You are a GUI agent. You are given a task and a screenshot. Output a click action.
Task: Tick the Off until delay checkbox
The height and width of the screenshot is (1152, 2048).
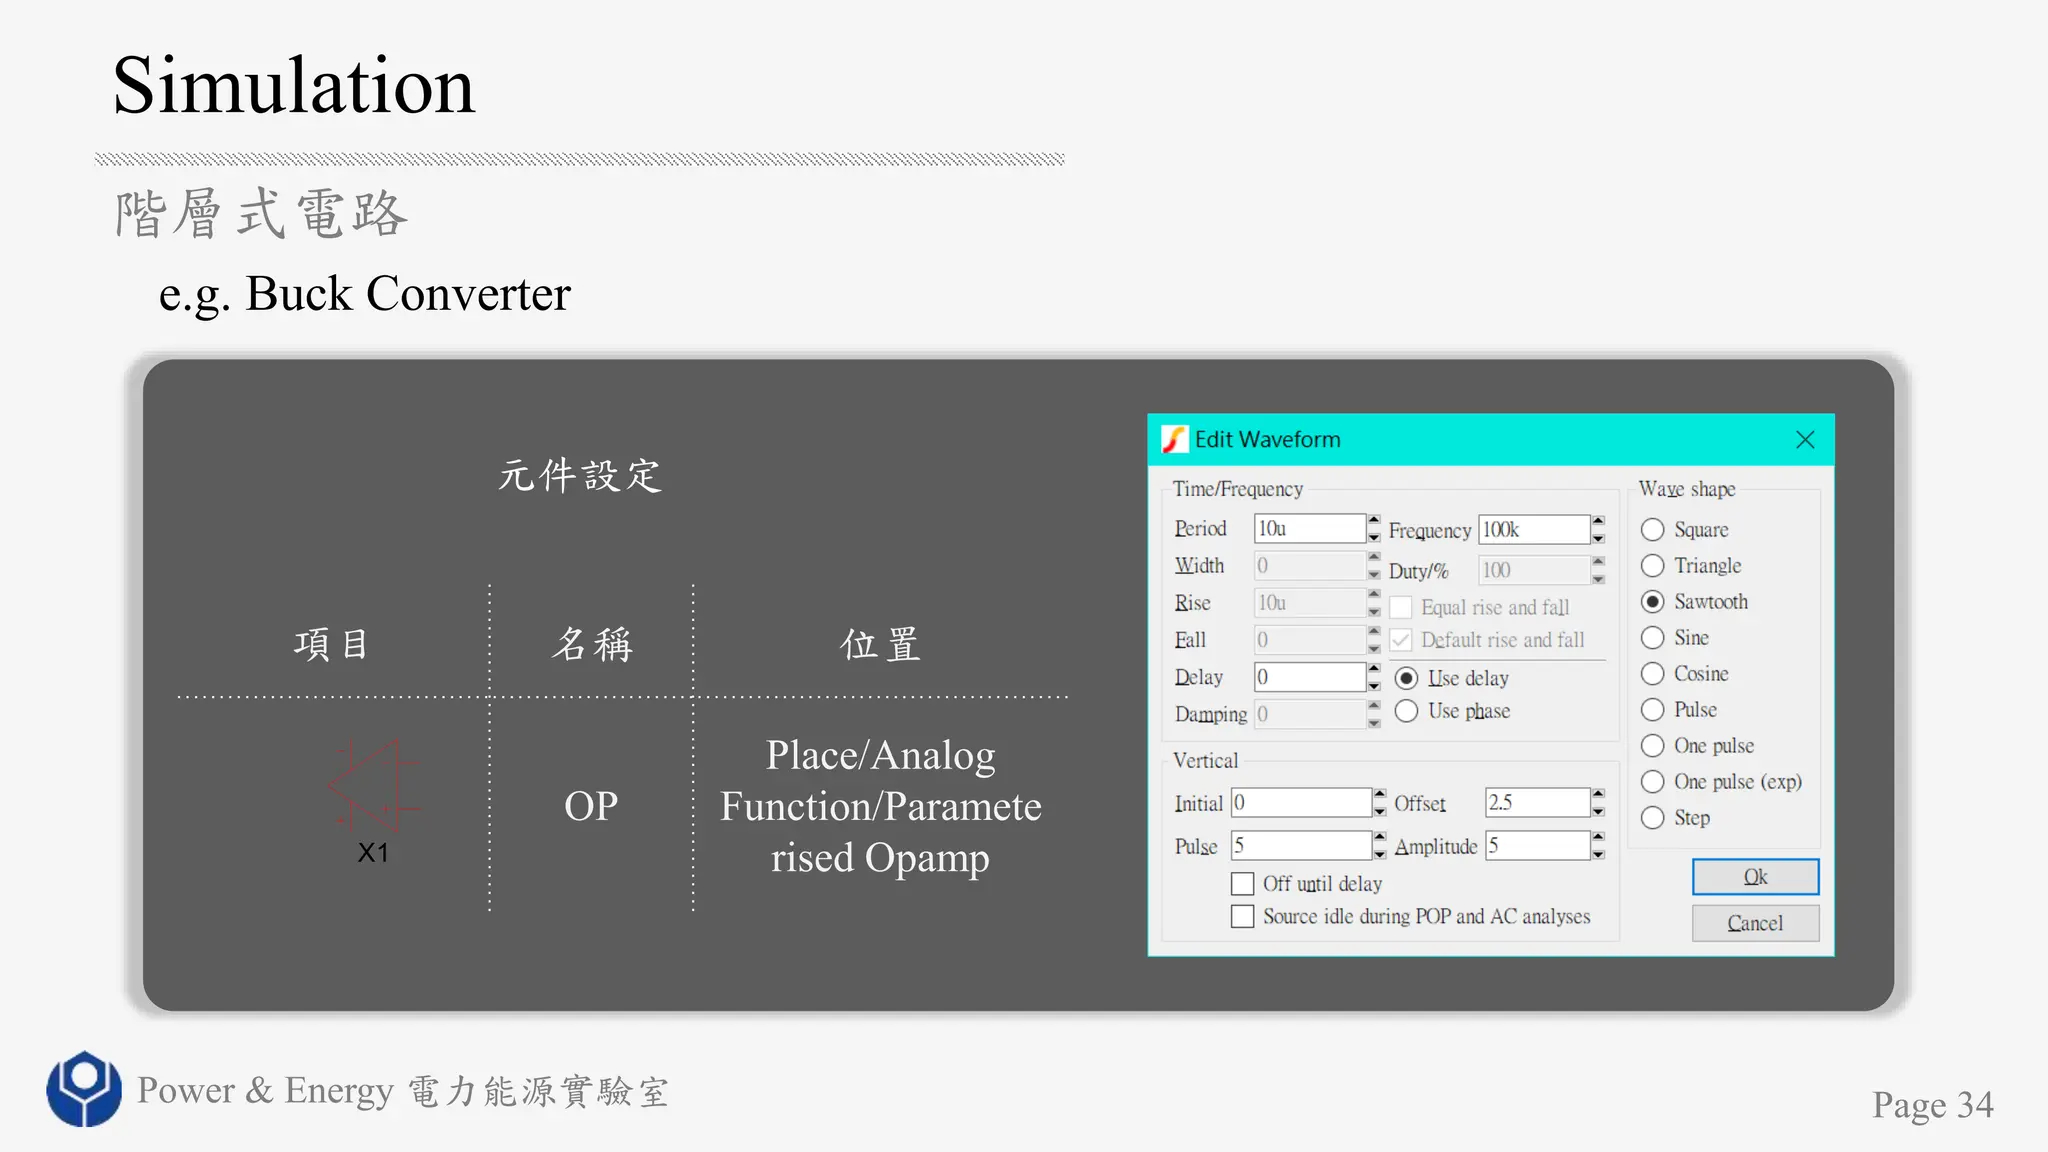tap(1243, 884)
